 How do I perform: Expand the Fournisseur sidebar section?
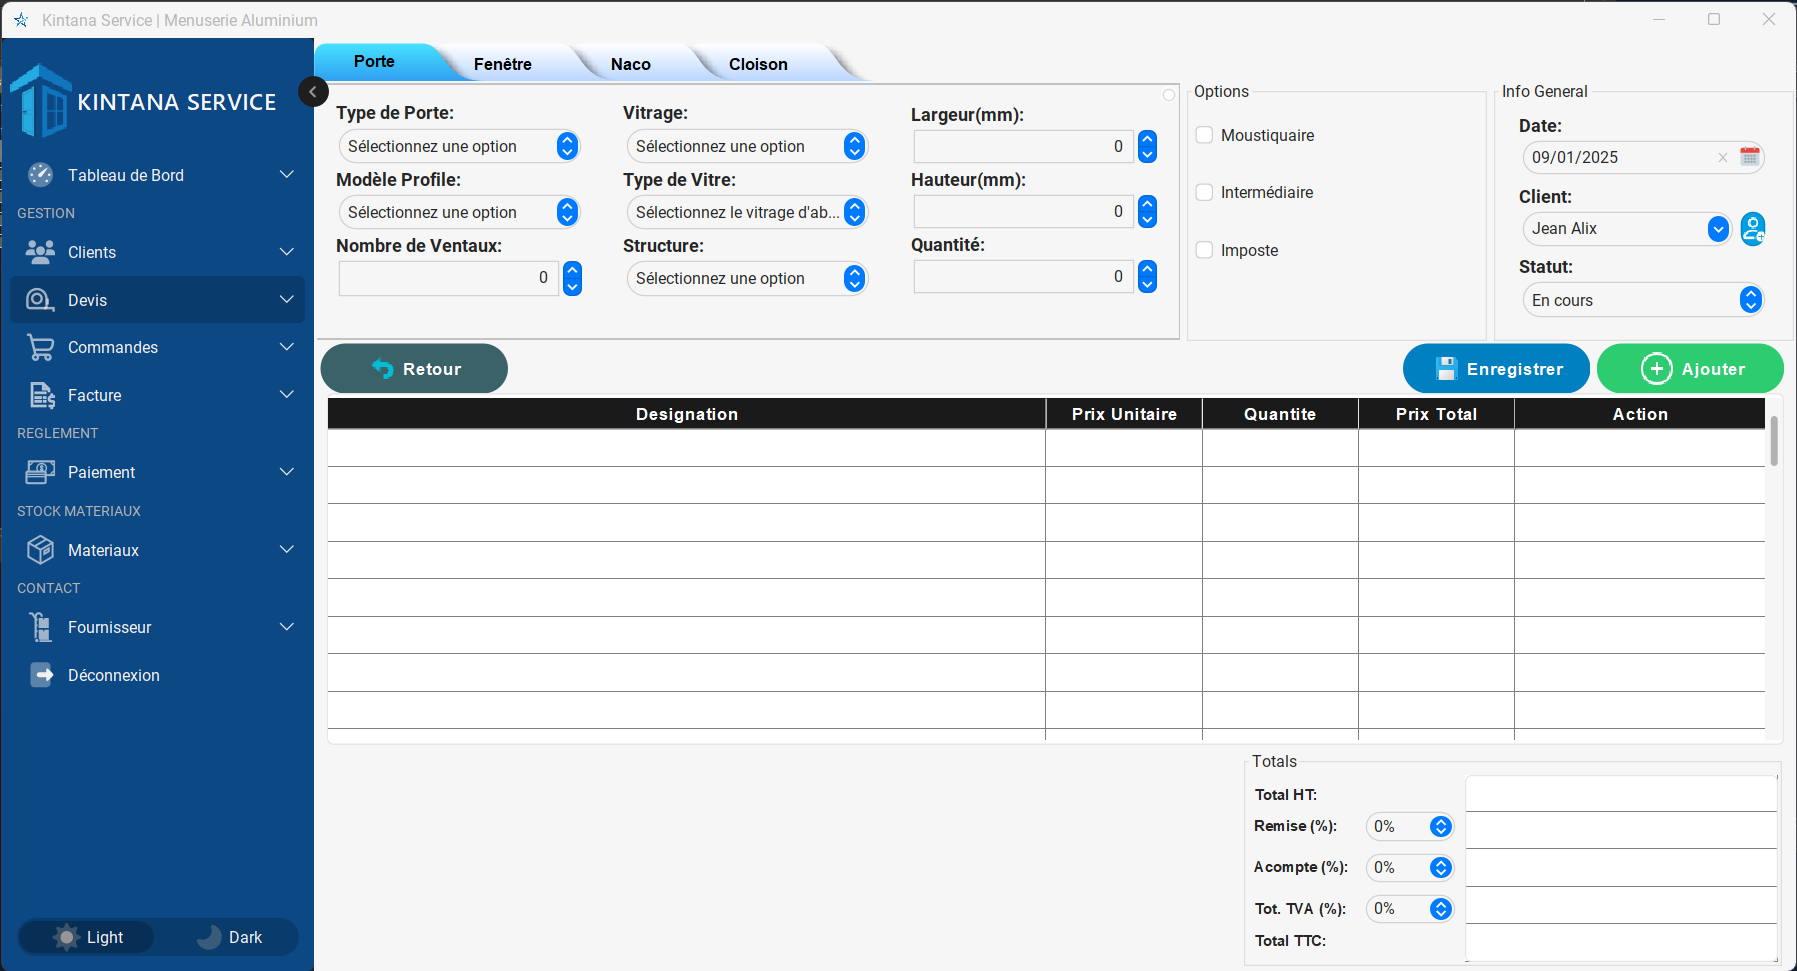pos(287,627)
